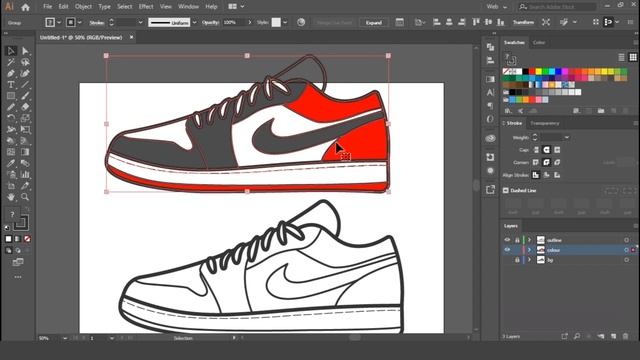Click the Home icon in top bar

click(x=25, y=7)
